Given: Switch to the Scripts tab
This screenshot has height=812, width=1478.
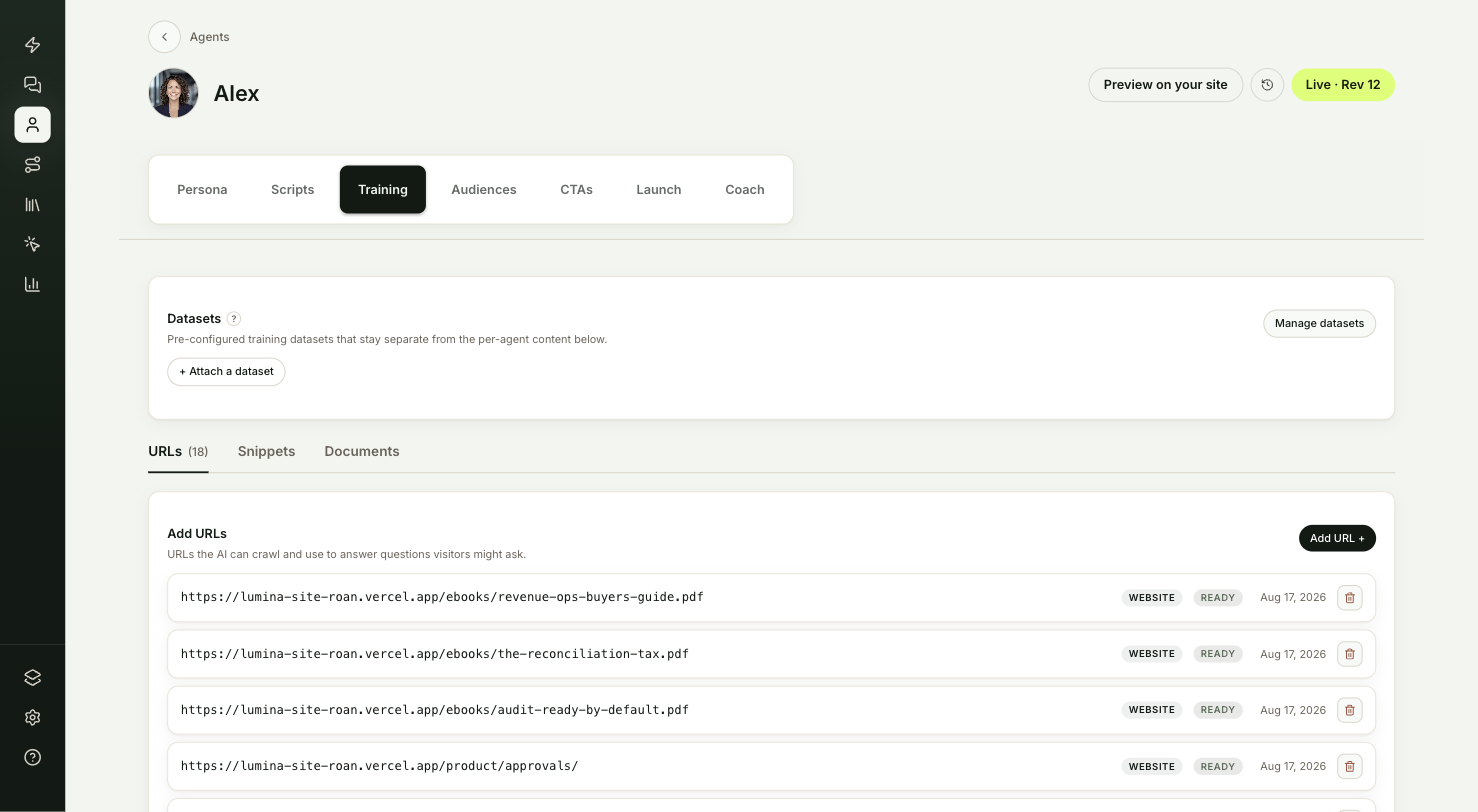Looking at the screenshot, I should 293,190.
